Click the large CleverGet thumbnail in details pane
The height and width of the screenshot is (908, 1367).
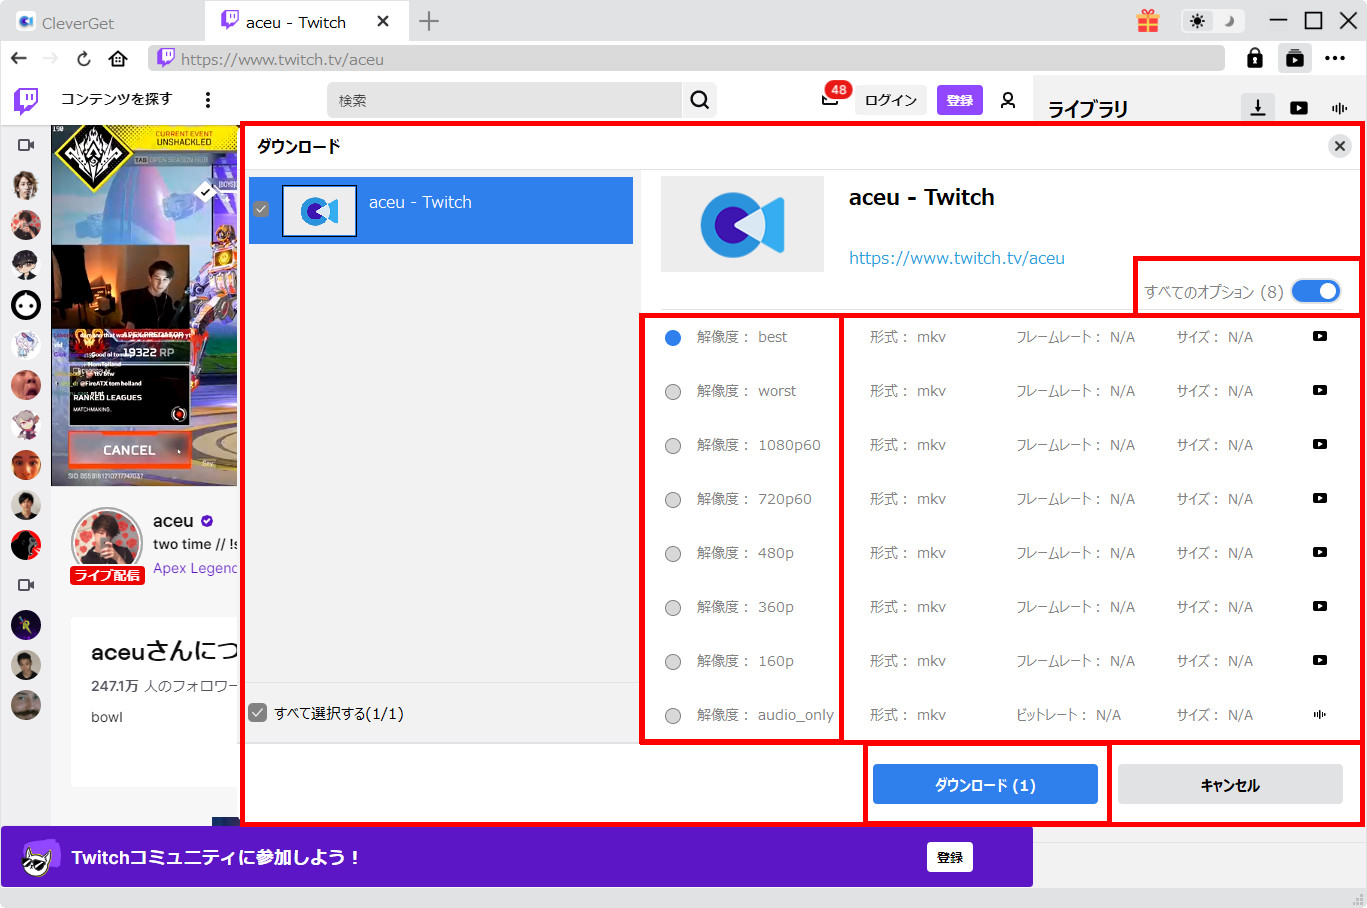coord(742,224)
